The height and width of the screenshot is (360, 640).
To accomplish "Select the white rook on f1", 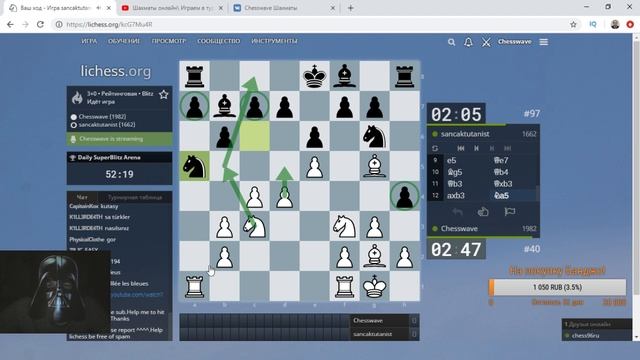I will pyautogui.click(x=344, y=287).
